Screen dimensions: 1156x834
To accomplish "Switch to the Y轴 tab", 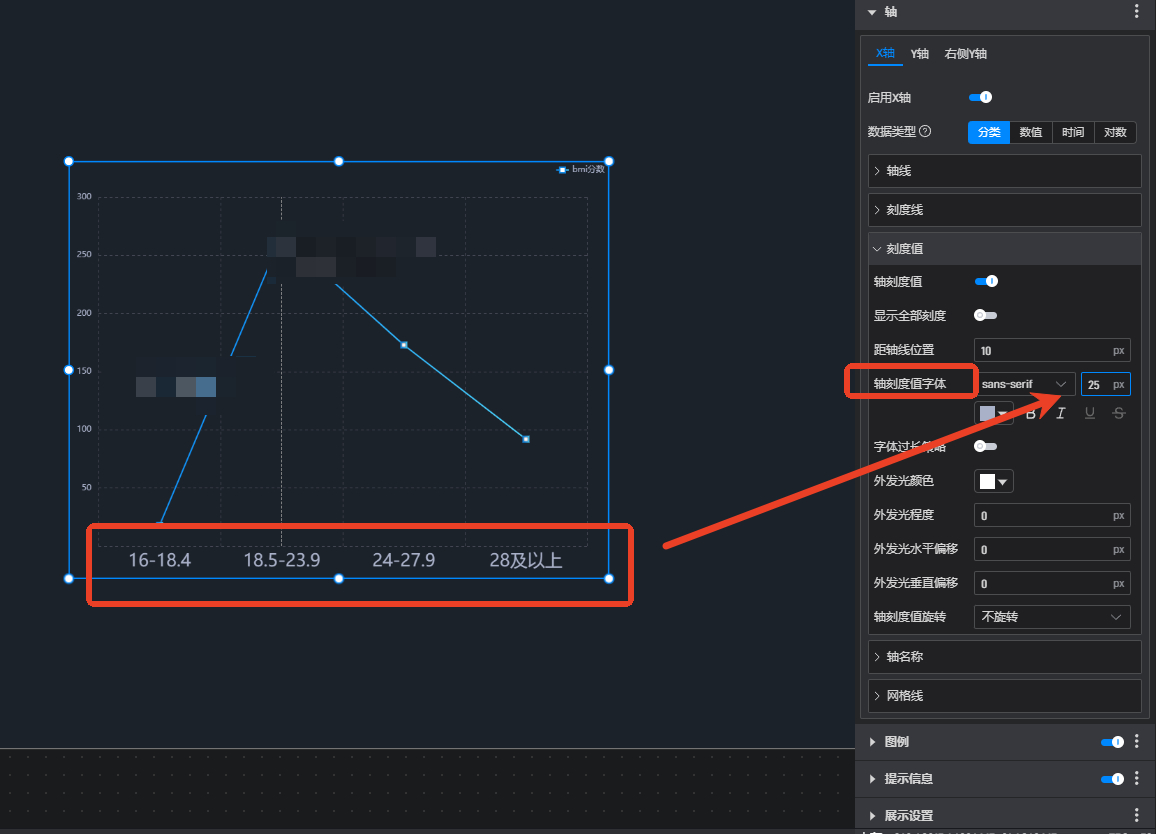I will (x=919, y=54).
